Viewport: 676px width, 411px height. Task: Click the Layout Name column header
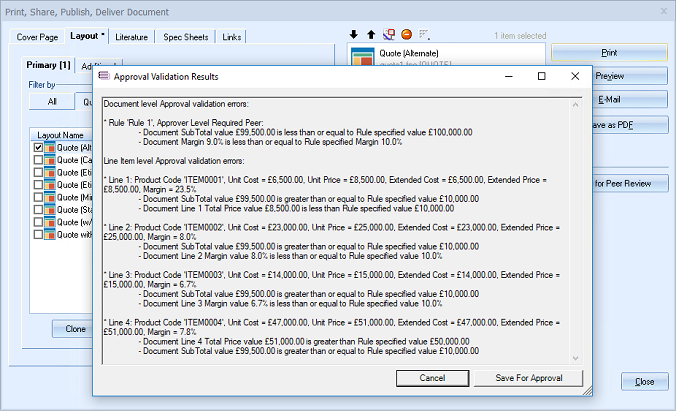point(60,134)
